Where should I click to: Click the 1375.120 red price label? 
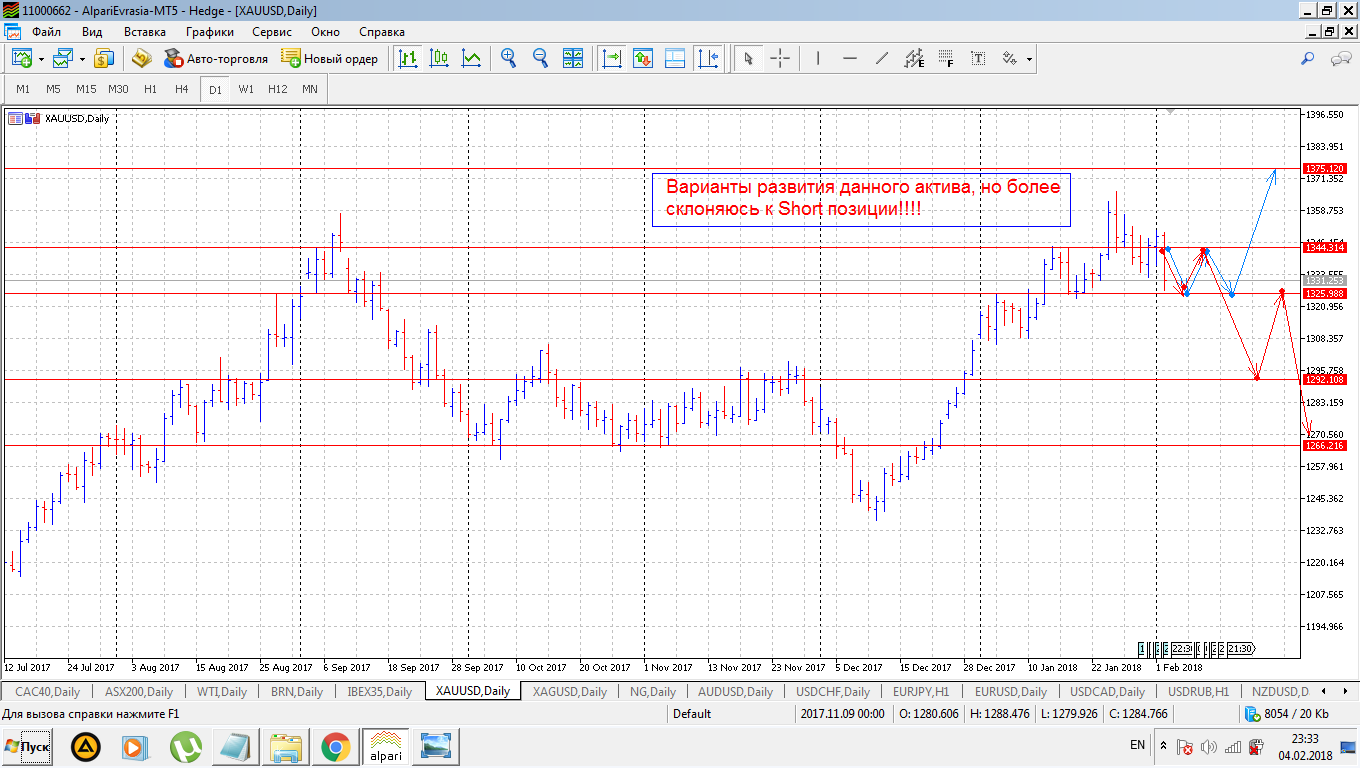[1324, 168]
